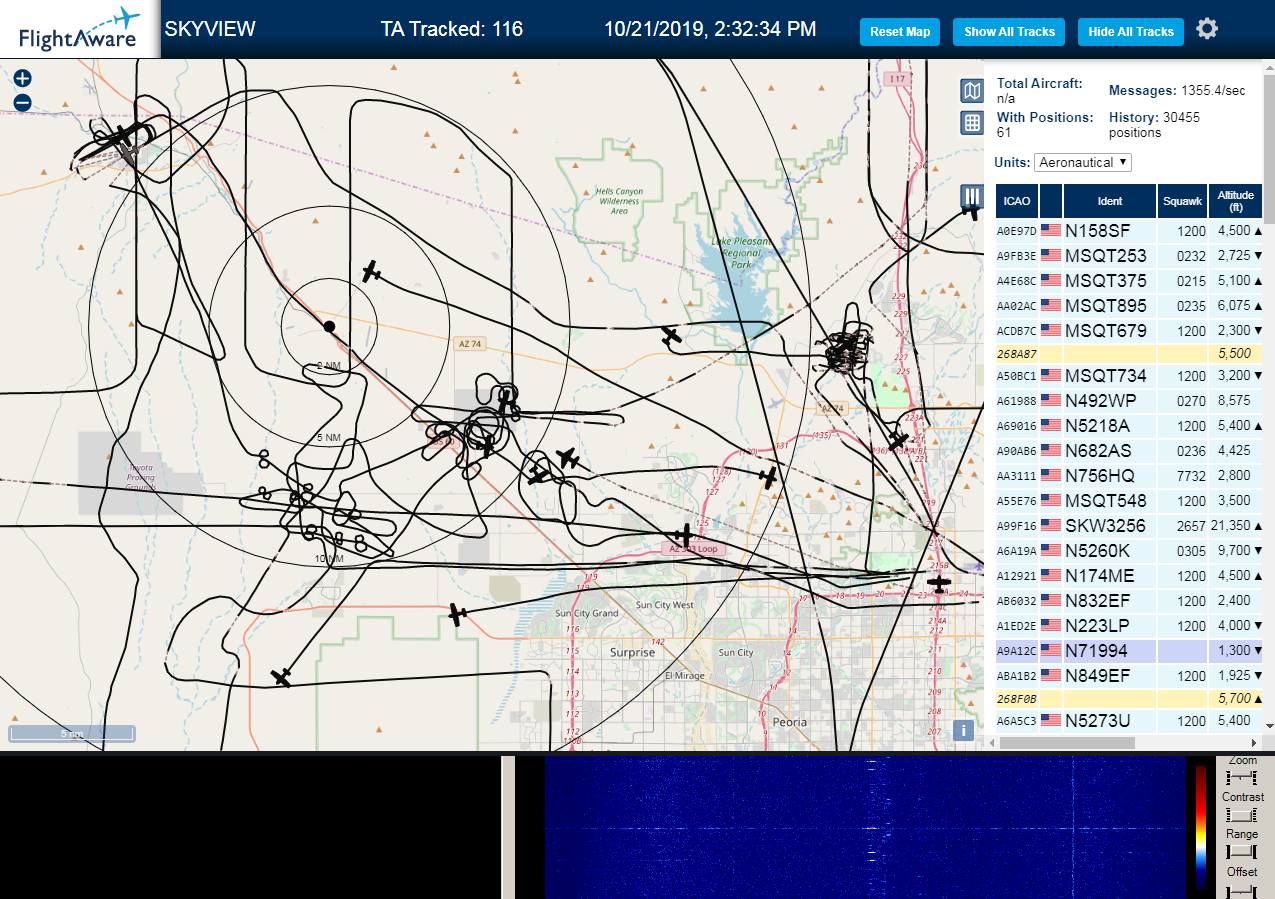Select aircraft row N849EF
The image size is (1275, 899).
(1129, 676)
